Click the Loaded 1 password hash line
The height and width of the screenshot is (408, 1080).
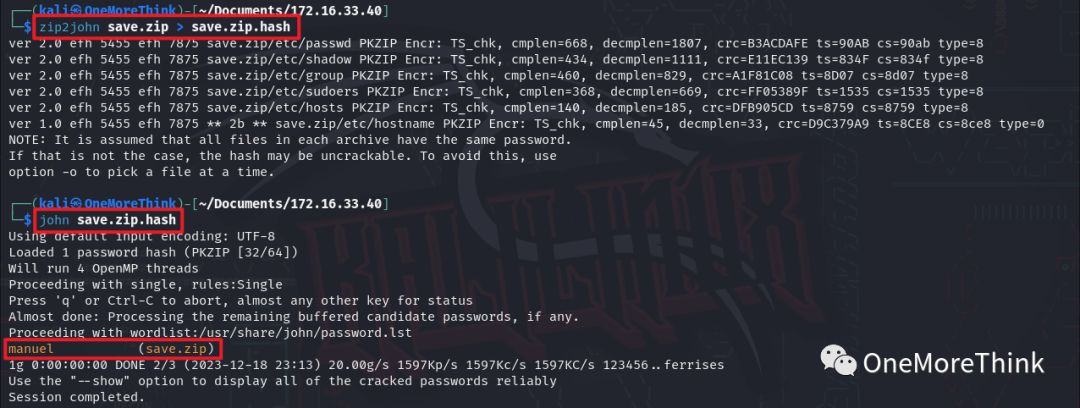153,252
